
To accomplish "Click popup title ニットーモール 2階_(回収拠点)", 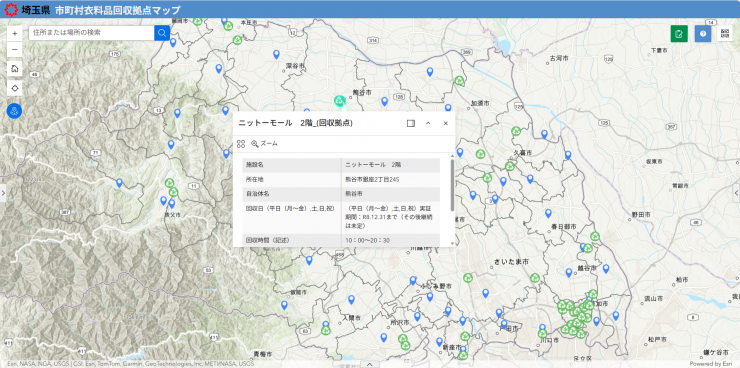I will [x=295, y=123].
